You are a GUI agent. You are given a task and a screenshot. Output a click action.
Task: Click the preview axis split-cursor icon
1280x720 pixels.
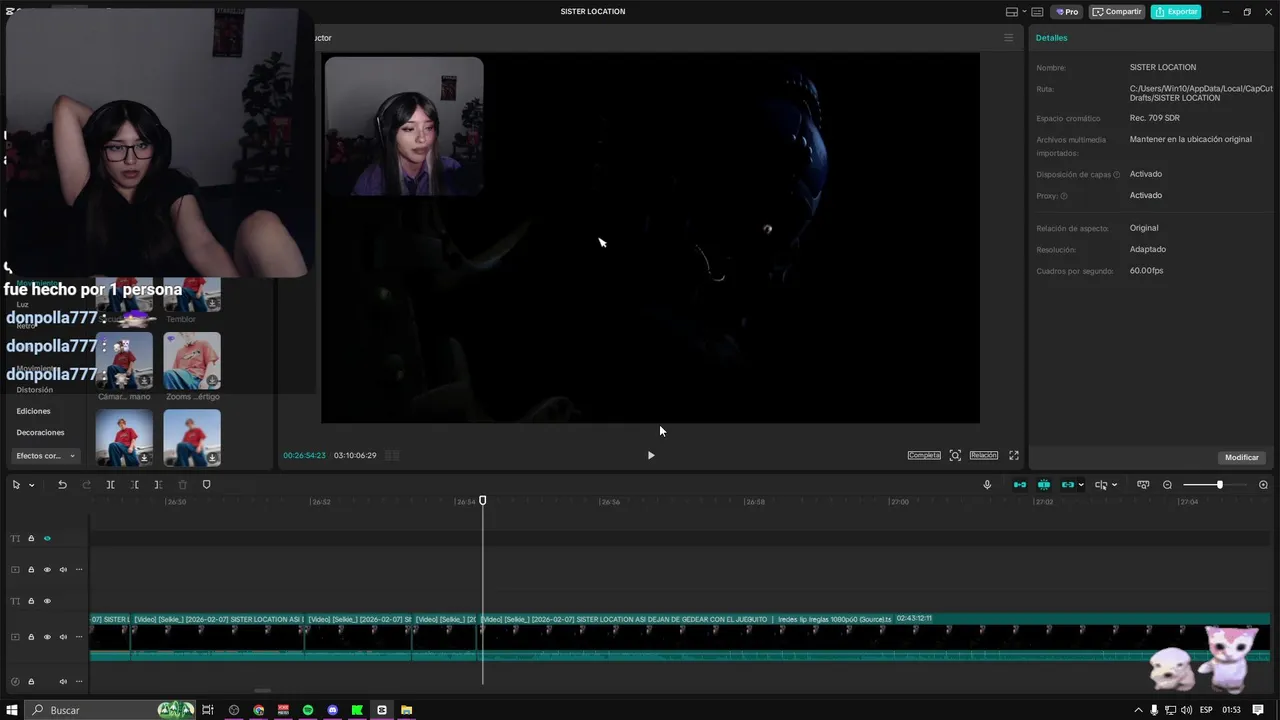1101,485
